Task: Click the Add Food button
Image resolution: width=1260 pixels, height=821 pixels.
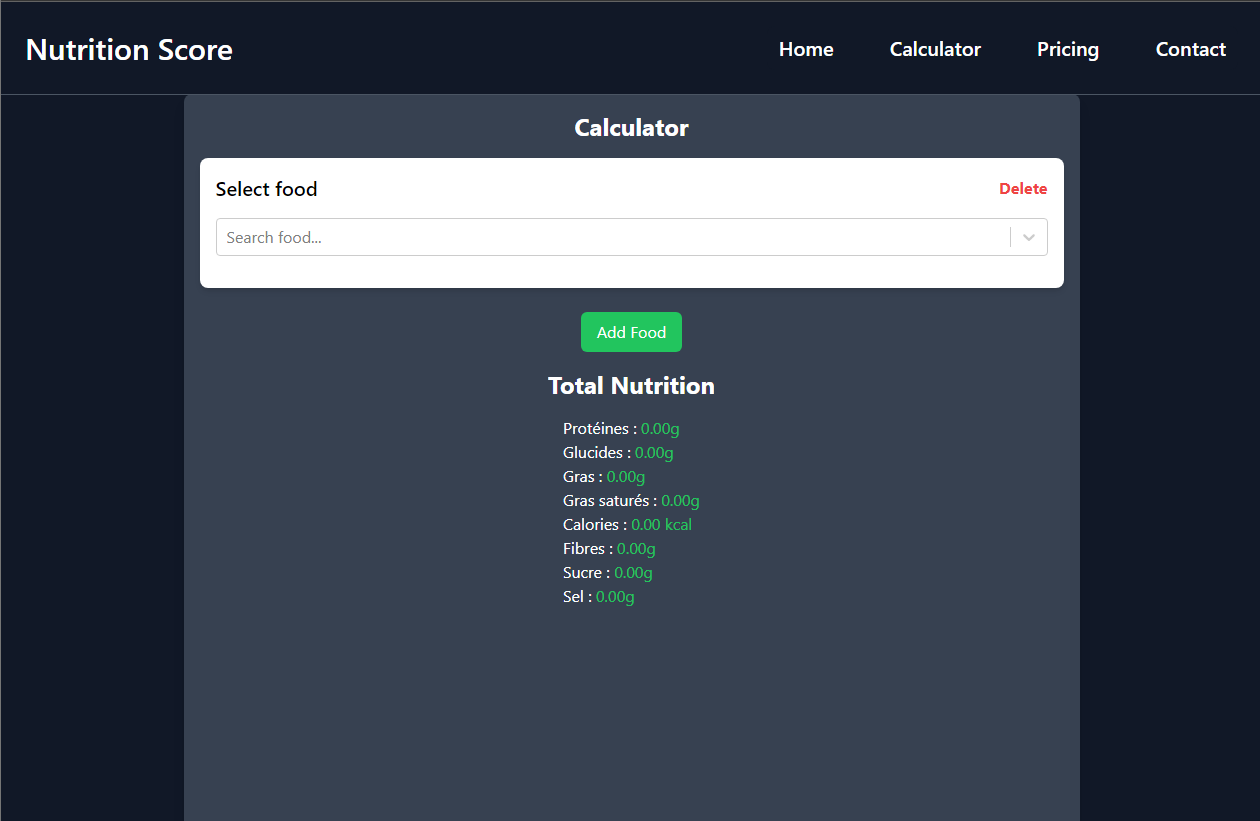Action: point(631,331)
